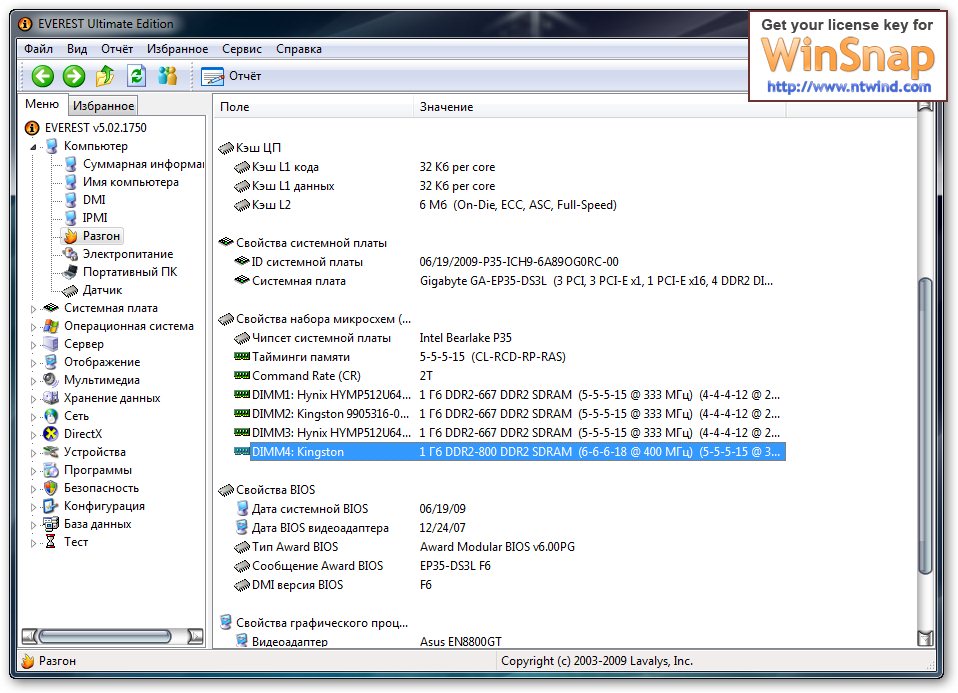Click the Портативный ПК laptop icon
958x693 pixels.
pos(71,272)
